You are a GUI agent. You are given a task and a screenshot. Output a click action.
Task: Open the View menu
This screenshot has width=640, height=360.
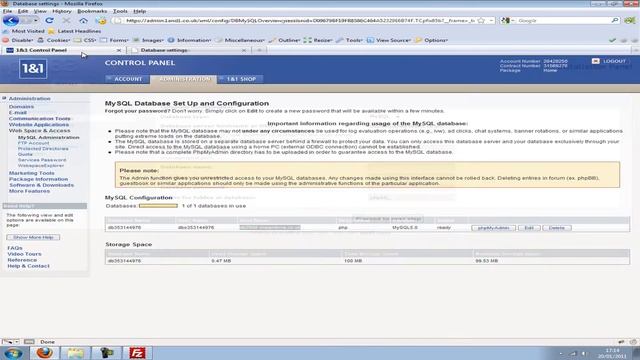click(40, 11)
